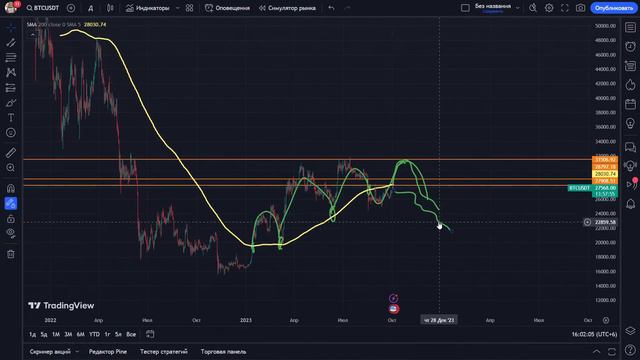Viewport: 640px width, 360px height.
Task: Open the forecasting and measurement tools
Action: [11, 87]
